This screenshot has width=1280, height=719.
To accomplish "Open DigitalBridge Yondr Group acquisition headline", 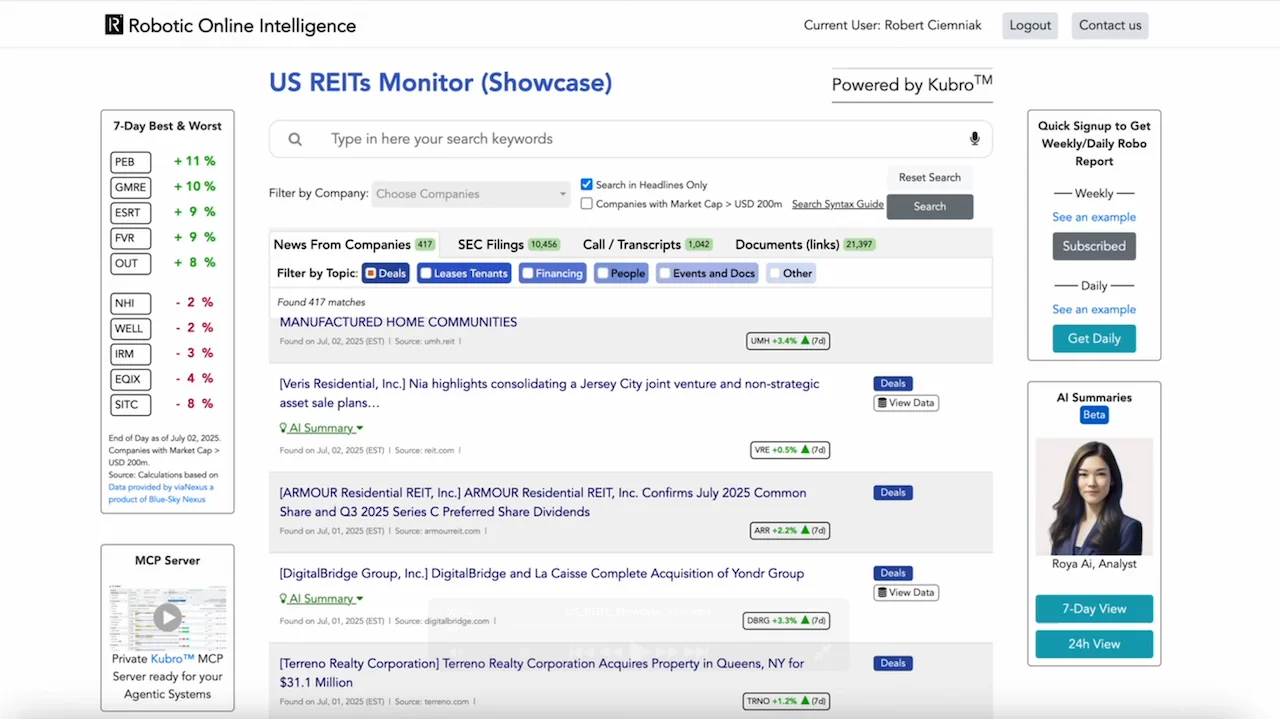I will tap(542, 573).
